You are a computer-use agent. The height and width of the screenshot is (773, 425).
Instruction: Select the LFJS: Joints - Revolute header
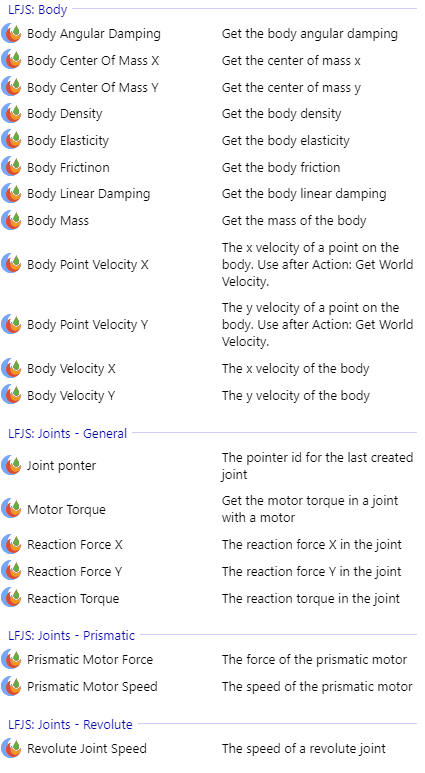click(x=71, y=725)
